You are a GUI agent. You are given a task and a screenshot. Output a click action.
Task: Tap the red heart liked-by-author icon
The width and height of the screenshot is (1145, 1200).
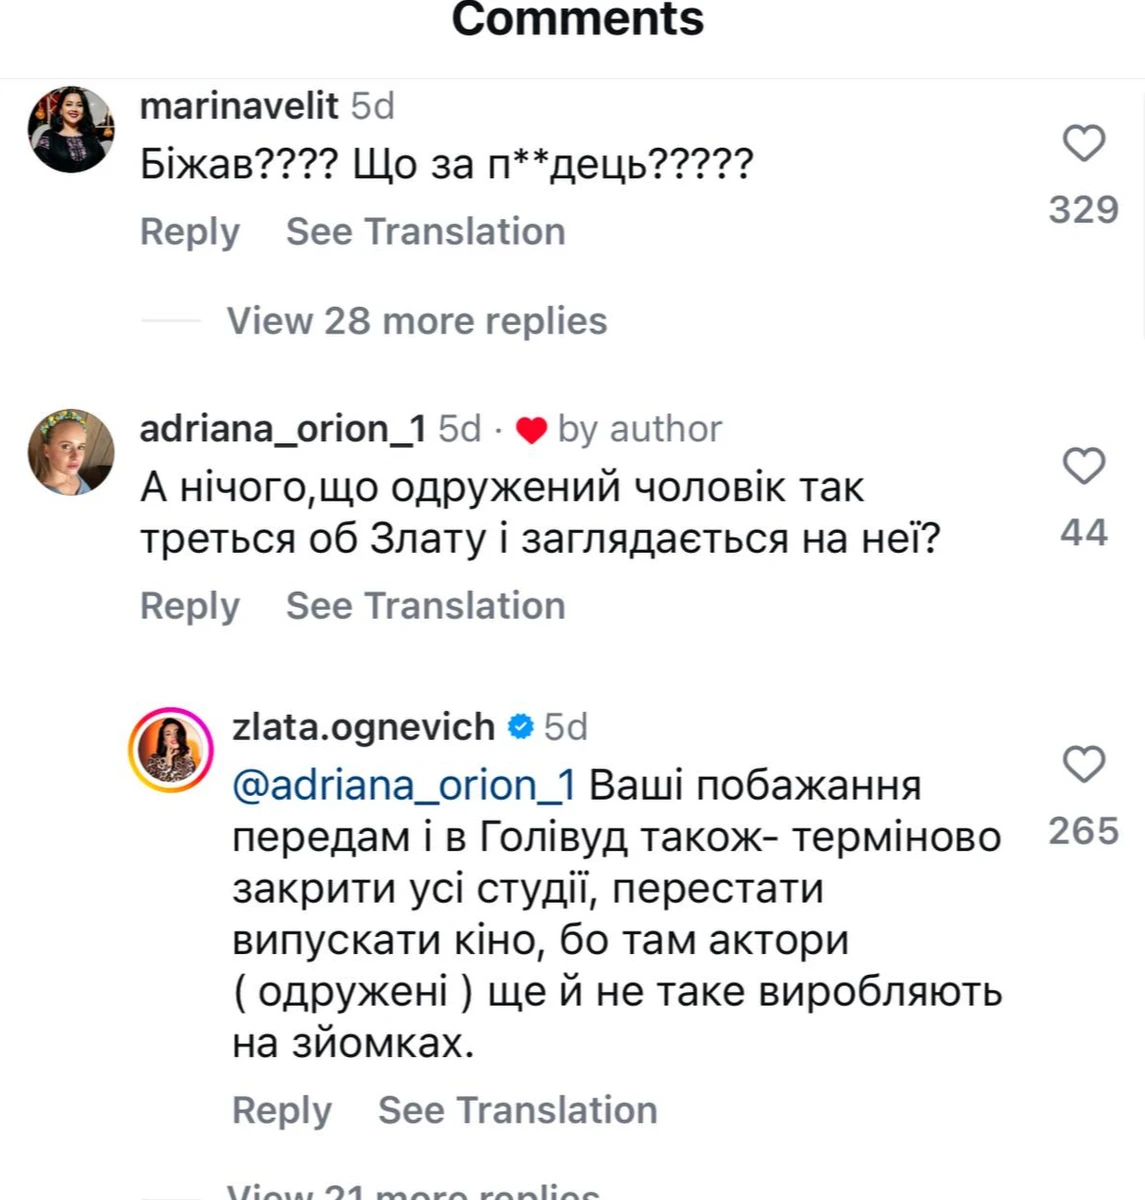(531, 430)
